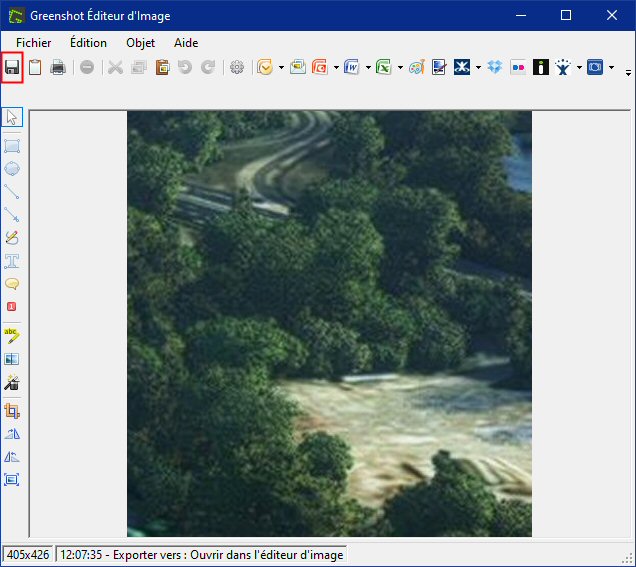Export to Jira icon
Image resolution: width=636 pixels, height=567 pixels.
563,67
